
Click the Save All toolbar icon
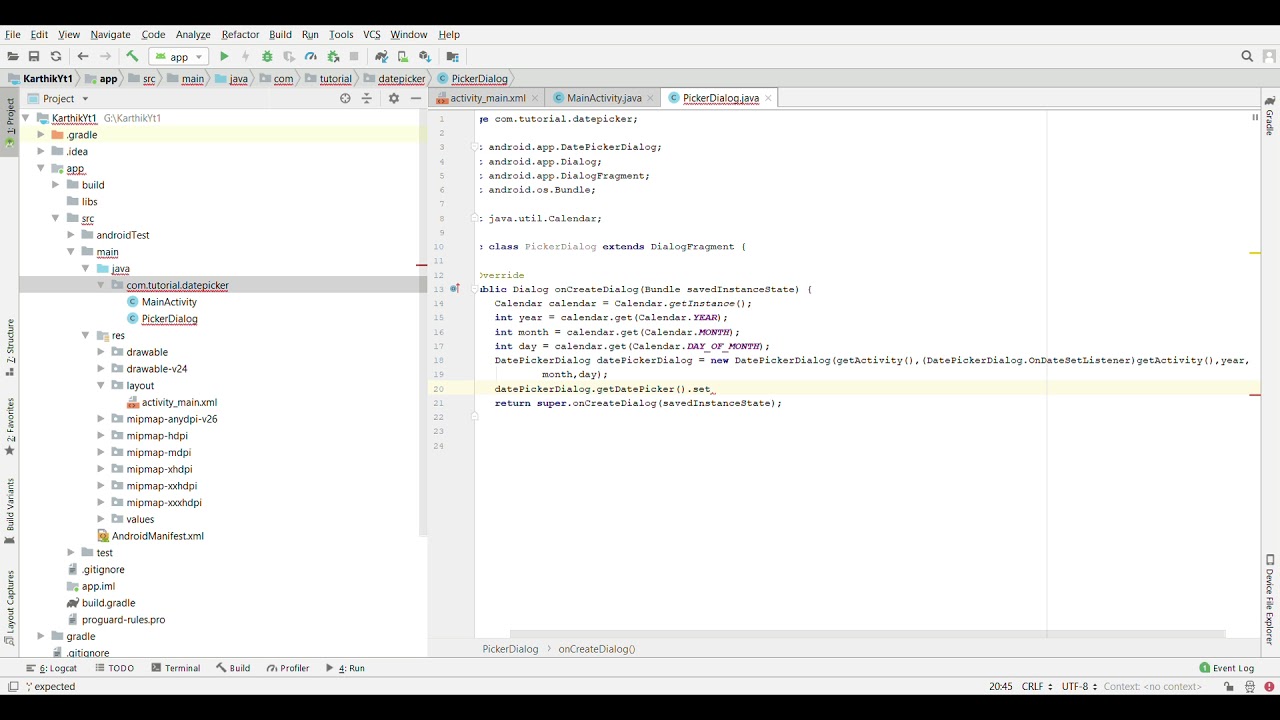coord(34,57)
